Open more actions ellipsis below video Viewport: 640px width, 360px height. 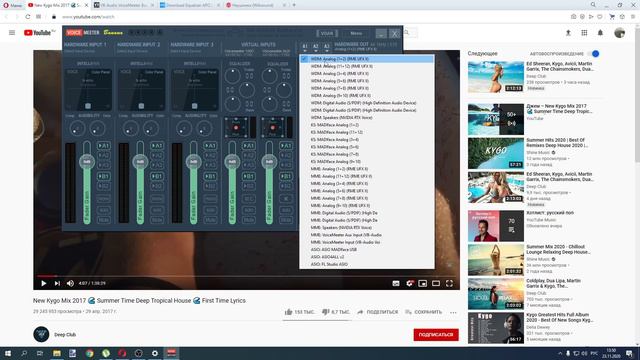(x=453, y=312)
